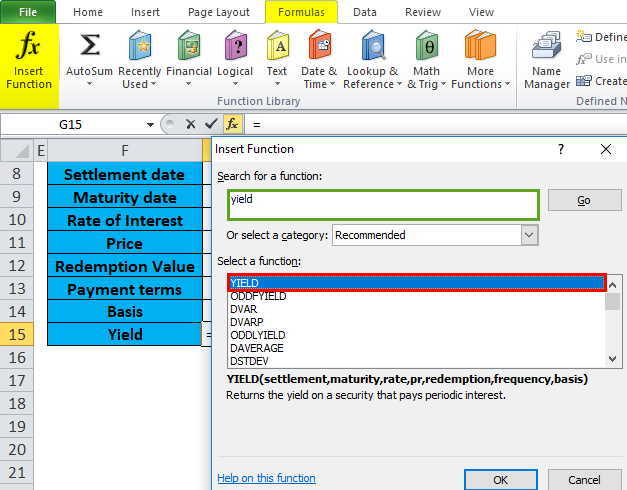The image size is (627, 490).
Task: Close the Insert Function dialog
Action: click(x=606, y=149)
